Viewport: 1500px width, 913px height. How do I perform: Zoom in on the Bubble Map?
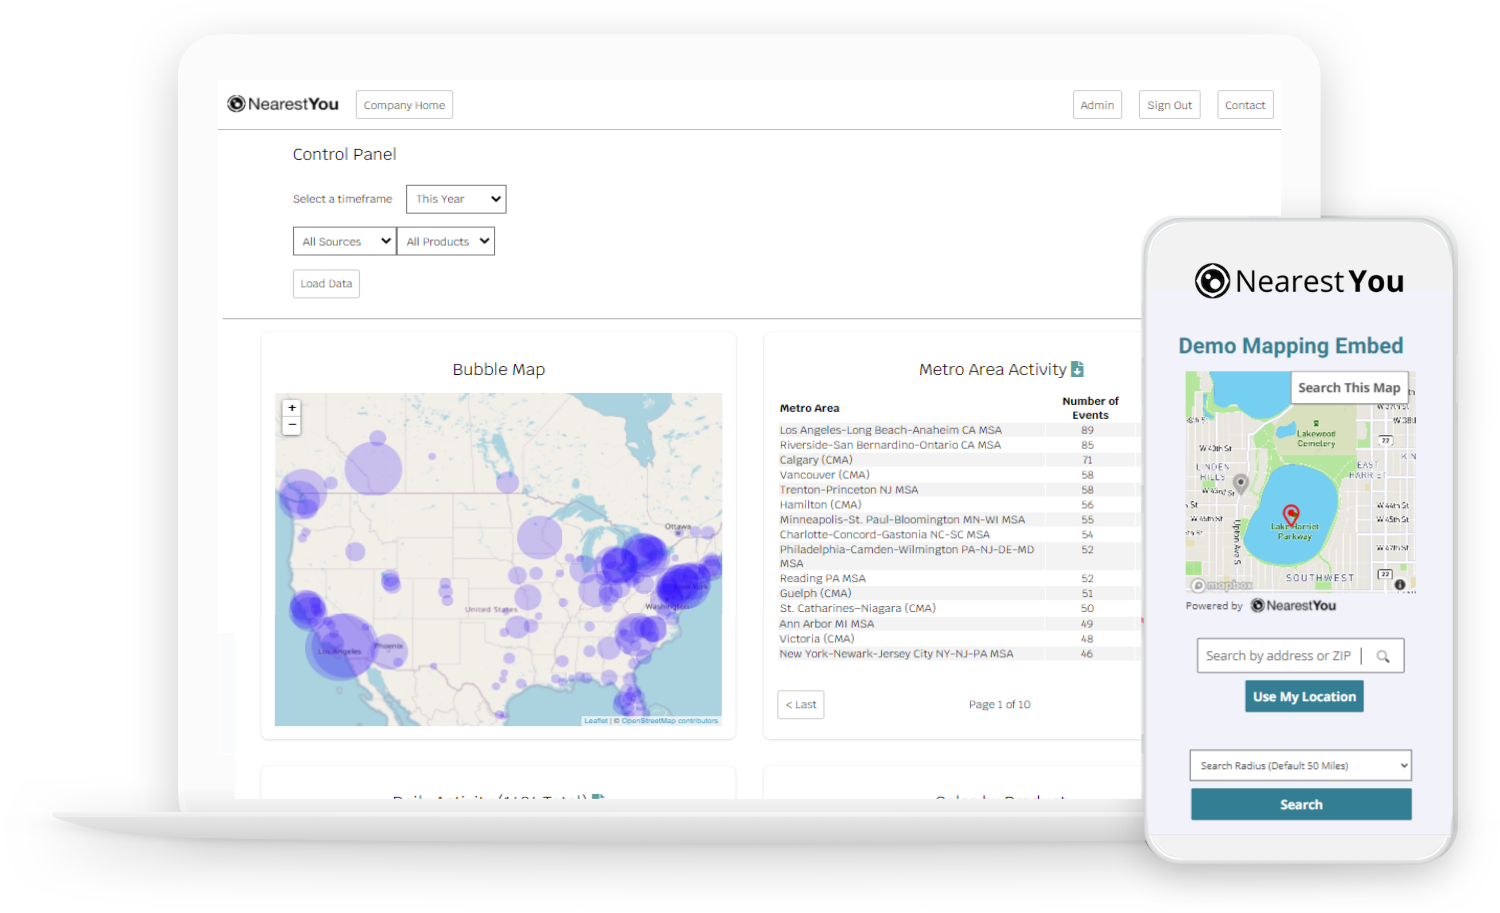click(x=292, y=408)
